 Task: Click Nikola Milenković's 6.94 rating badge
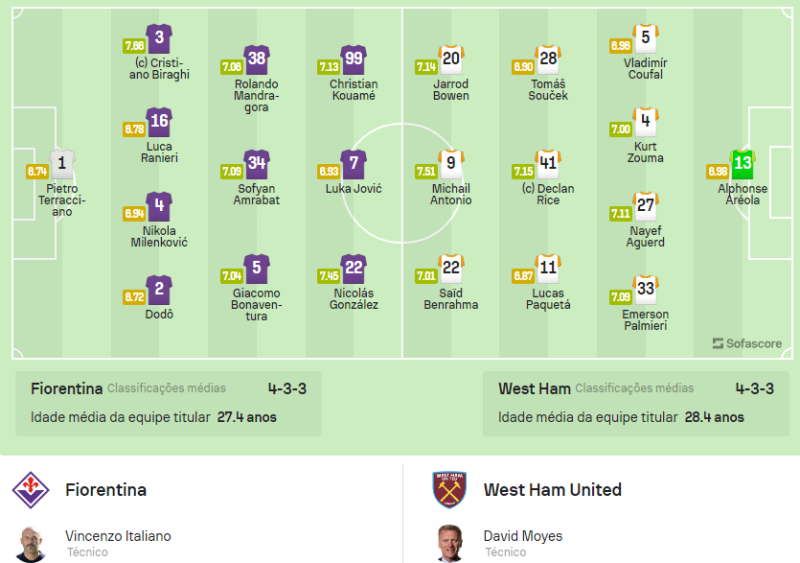click(x=133, y=214)
